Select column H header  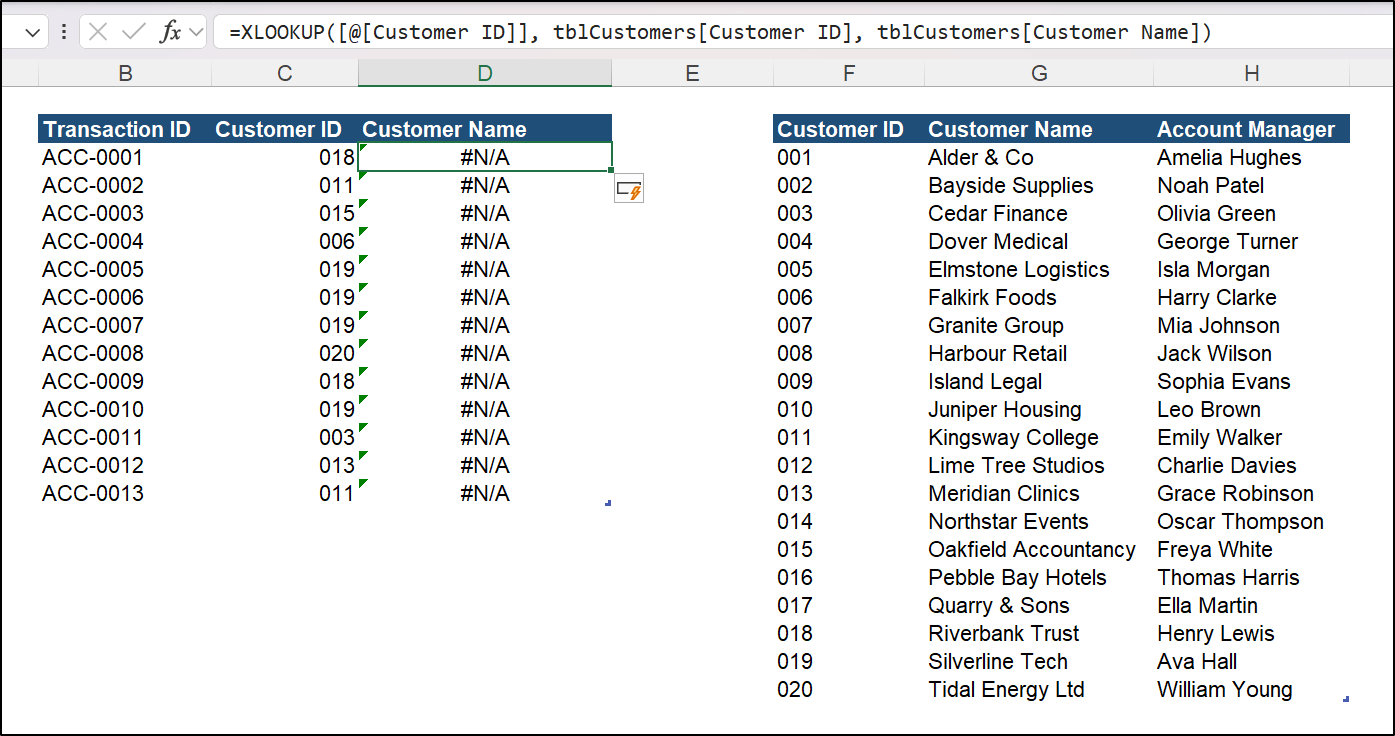pos(1252,73)
